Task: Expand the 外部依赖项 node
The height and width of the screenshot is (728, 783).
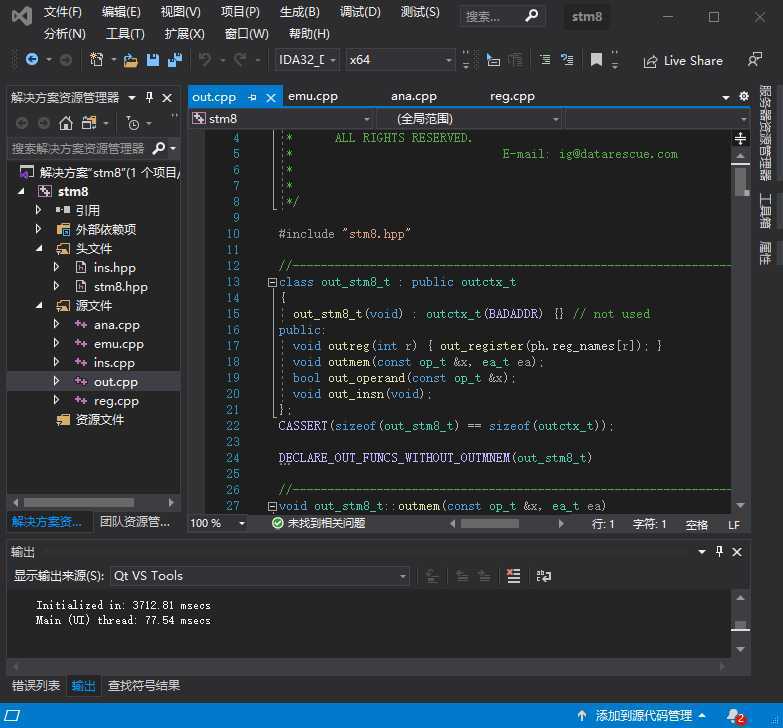Action: click(x=38, y=229)
